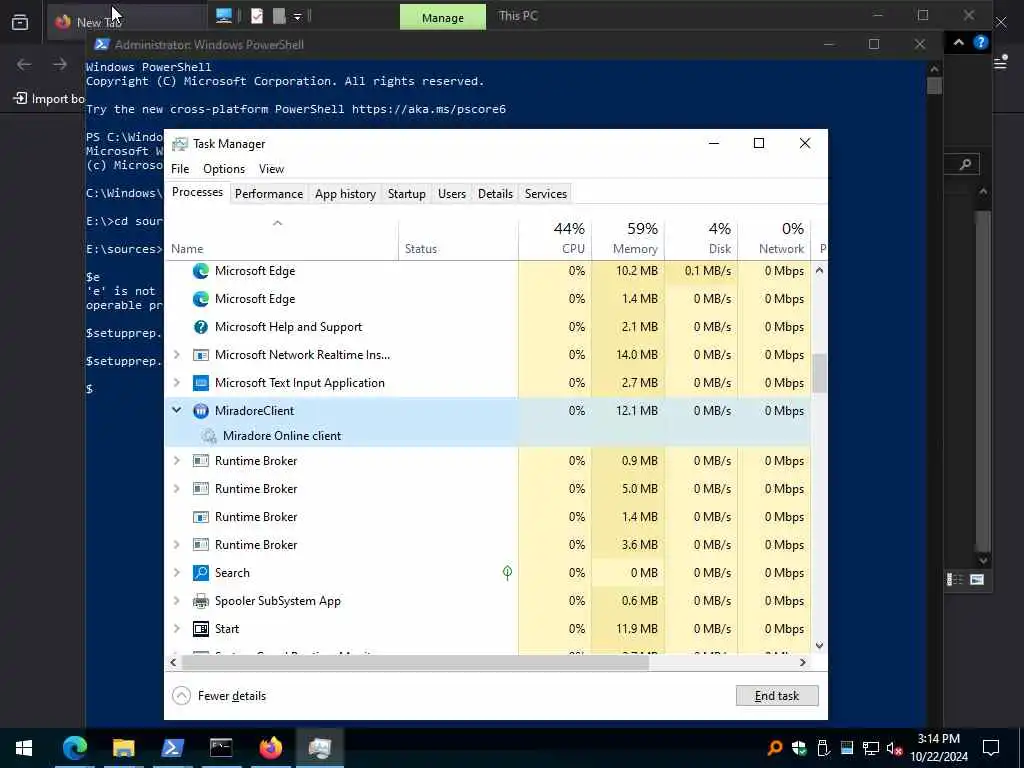The width and height of the screenshot is (1024, 768).
Task: Click the Manage ribbon tab in File Explorer
Action: tap(443, 18)
